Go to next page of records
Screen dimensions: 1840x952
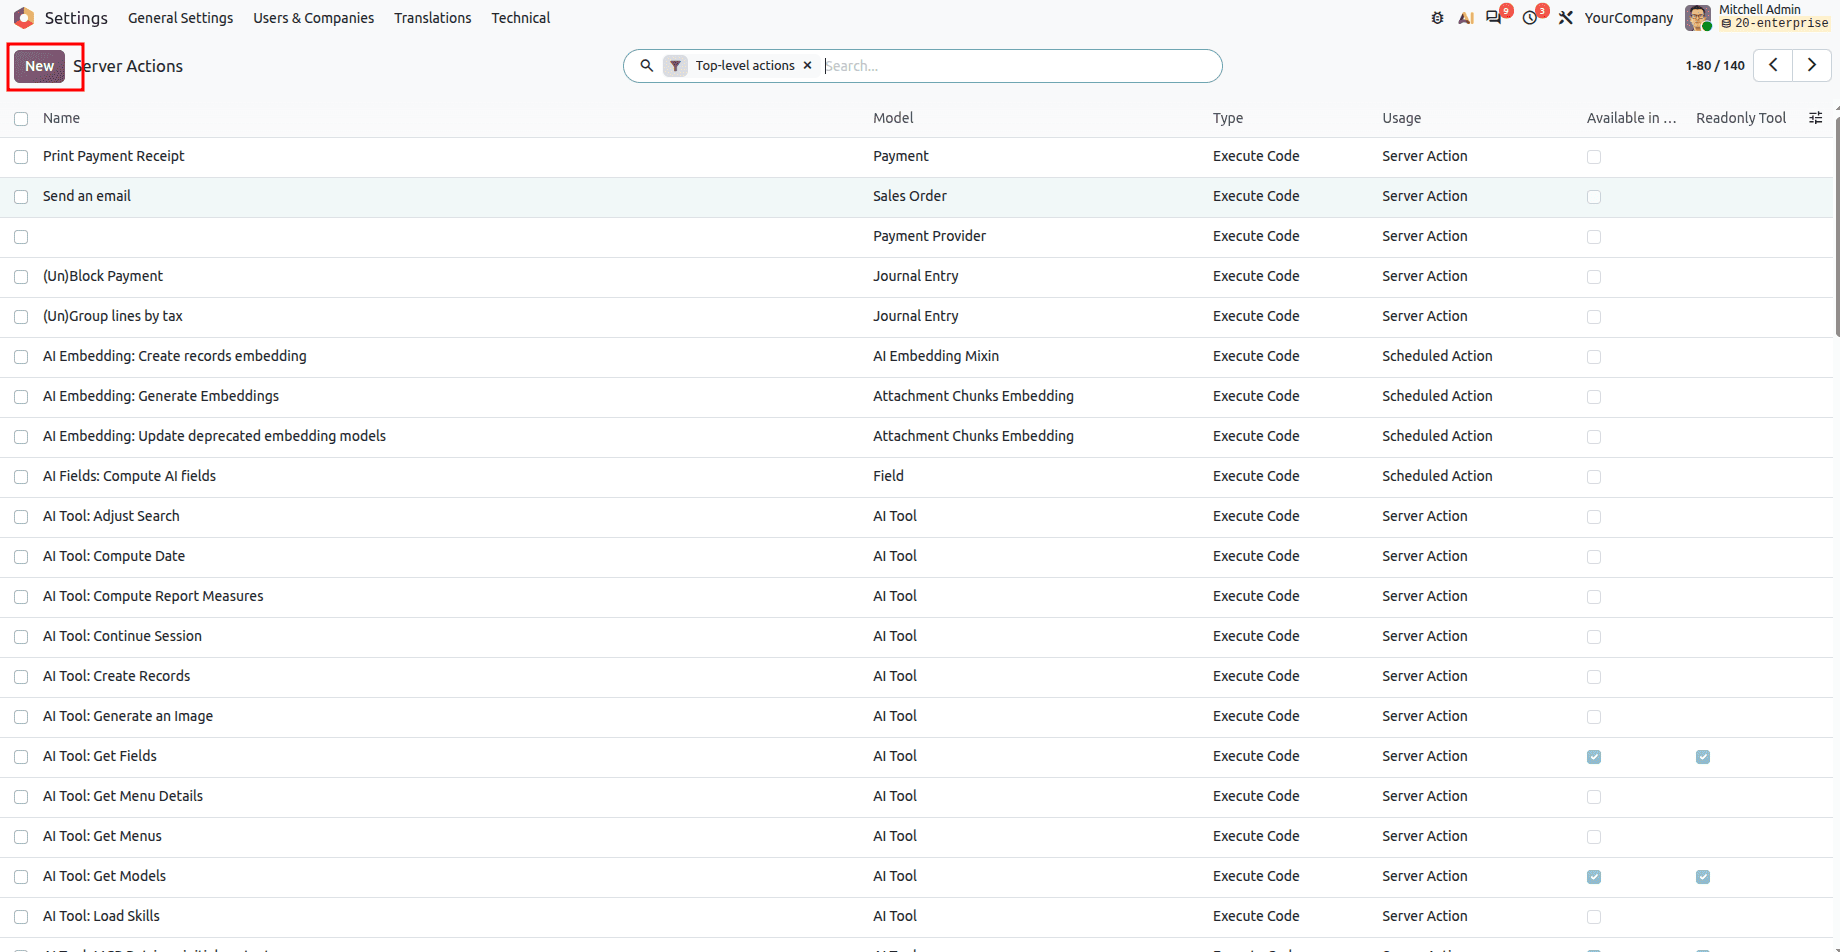pos(1812,65)
